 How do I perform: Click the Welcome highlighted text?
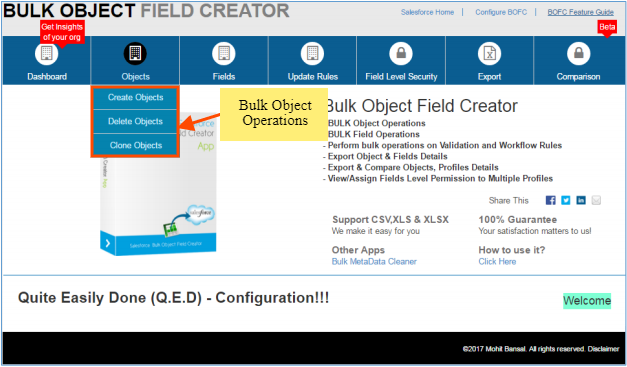pos(587,301)
